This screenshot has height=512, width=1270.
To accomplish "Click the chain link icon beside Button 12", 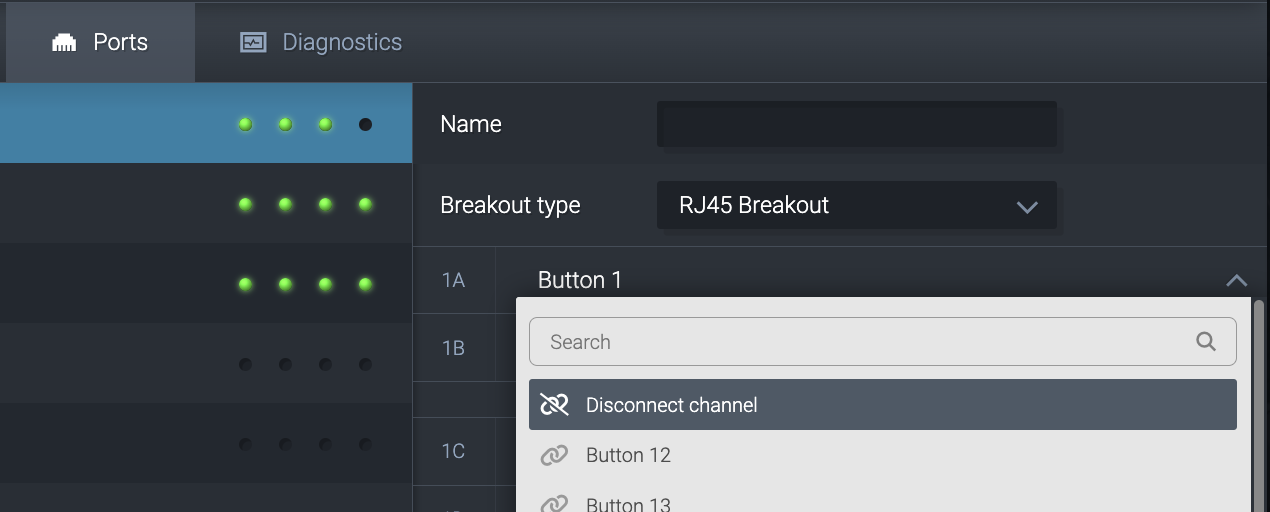I will 554,456.
